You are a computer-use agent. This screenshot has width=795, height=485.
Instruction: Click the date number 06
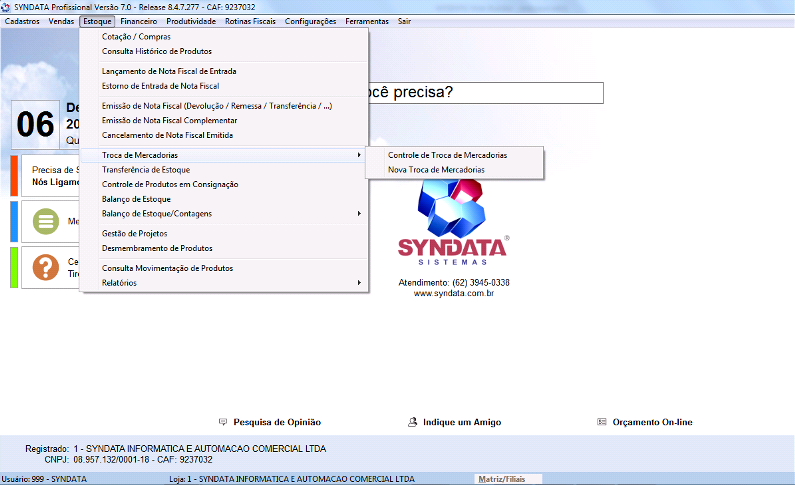click(x=35, y=124)
